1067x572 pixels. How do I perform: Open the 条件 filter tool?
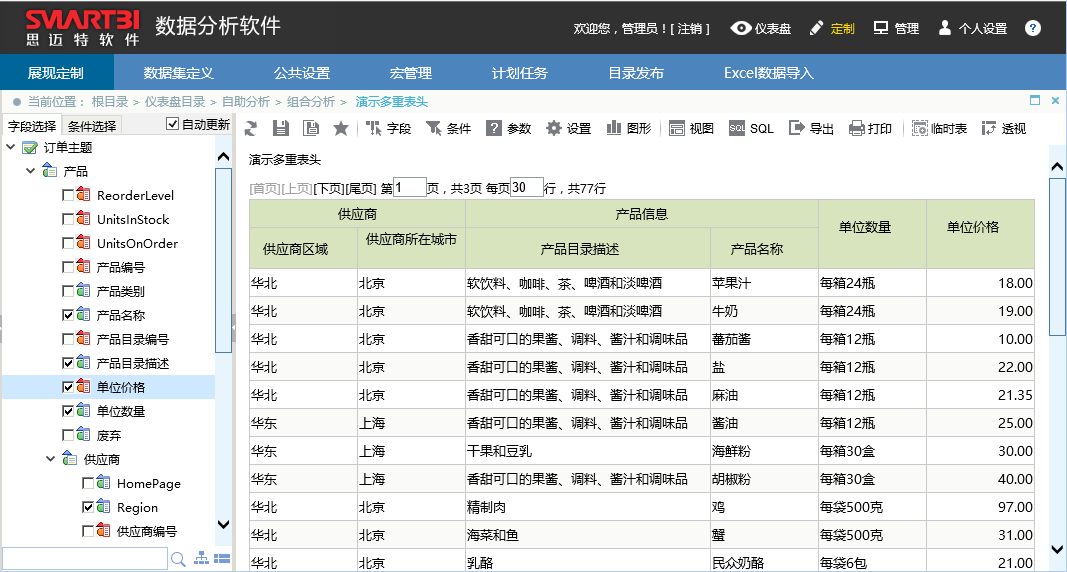(448, 129)
